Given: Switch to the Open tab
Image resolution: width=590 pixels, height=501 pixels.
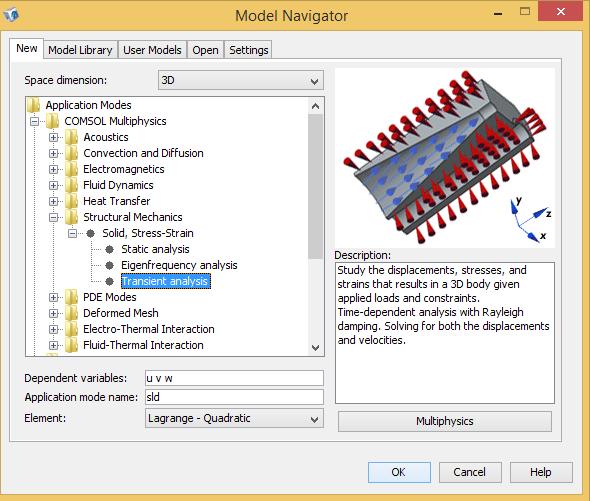Looking at the screenshot, I should (x=205, y=50).
